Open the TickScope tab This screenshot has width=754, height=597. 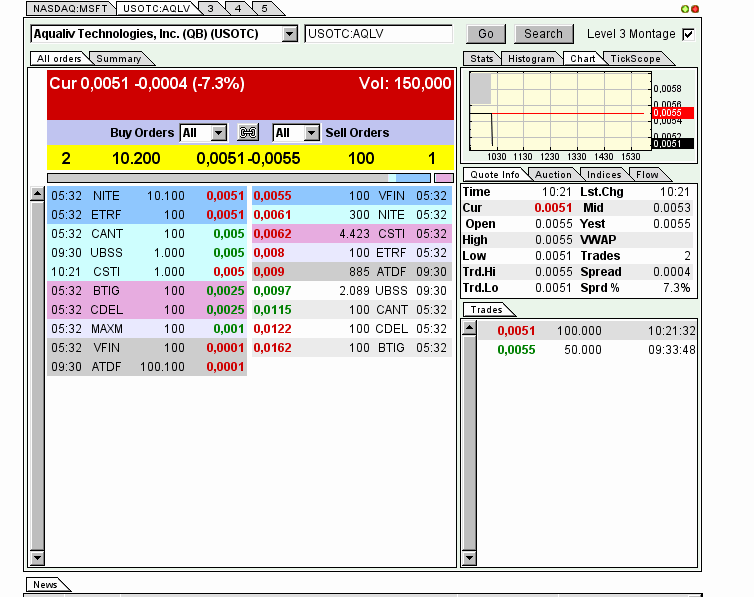pyautogui.click(x=635, y=59)
